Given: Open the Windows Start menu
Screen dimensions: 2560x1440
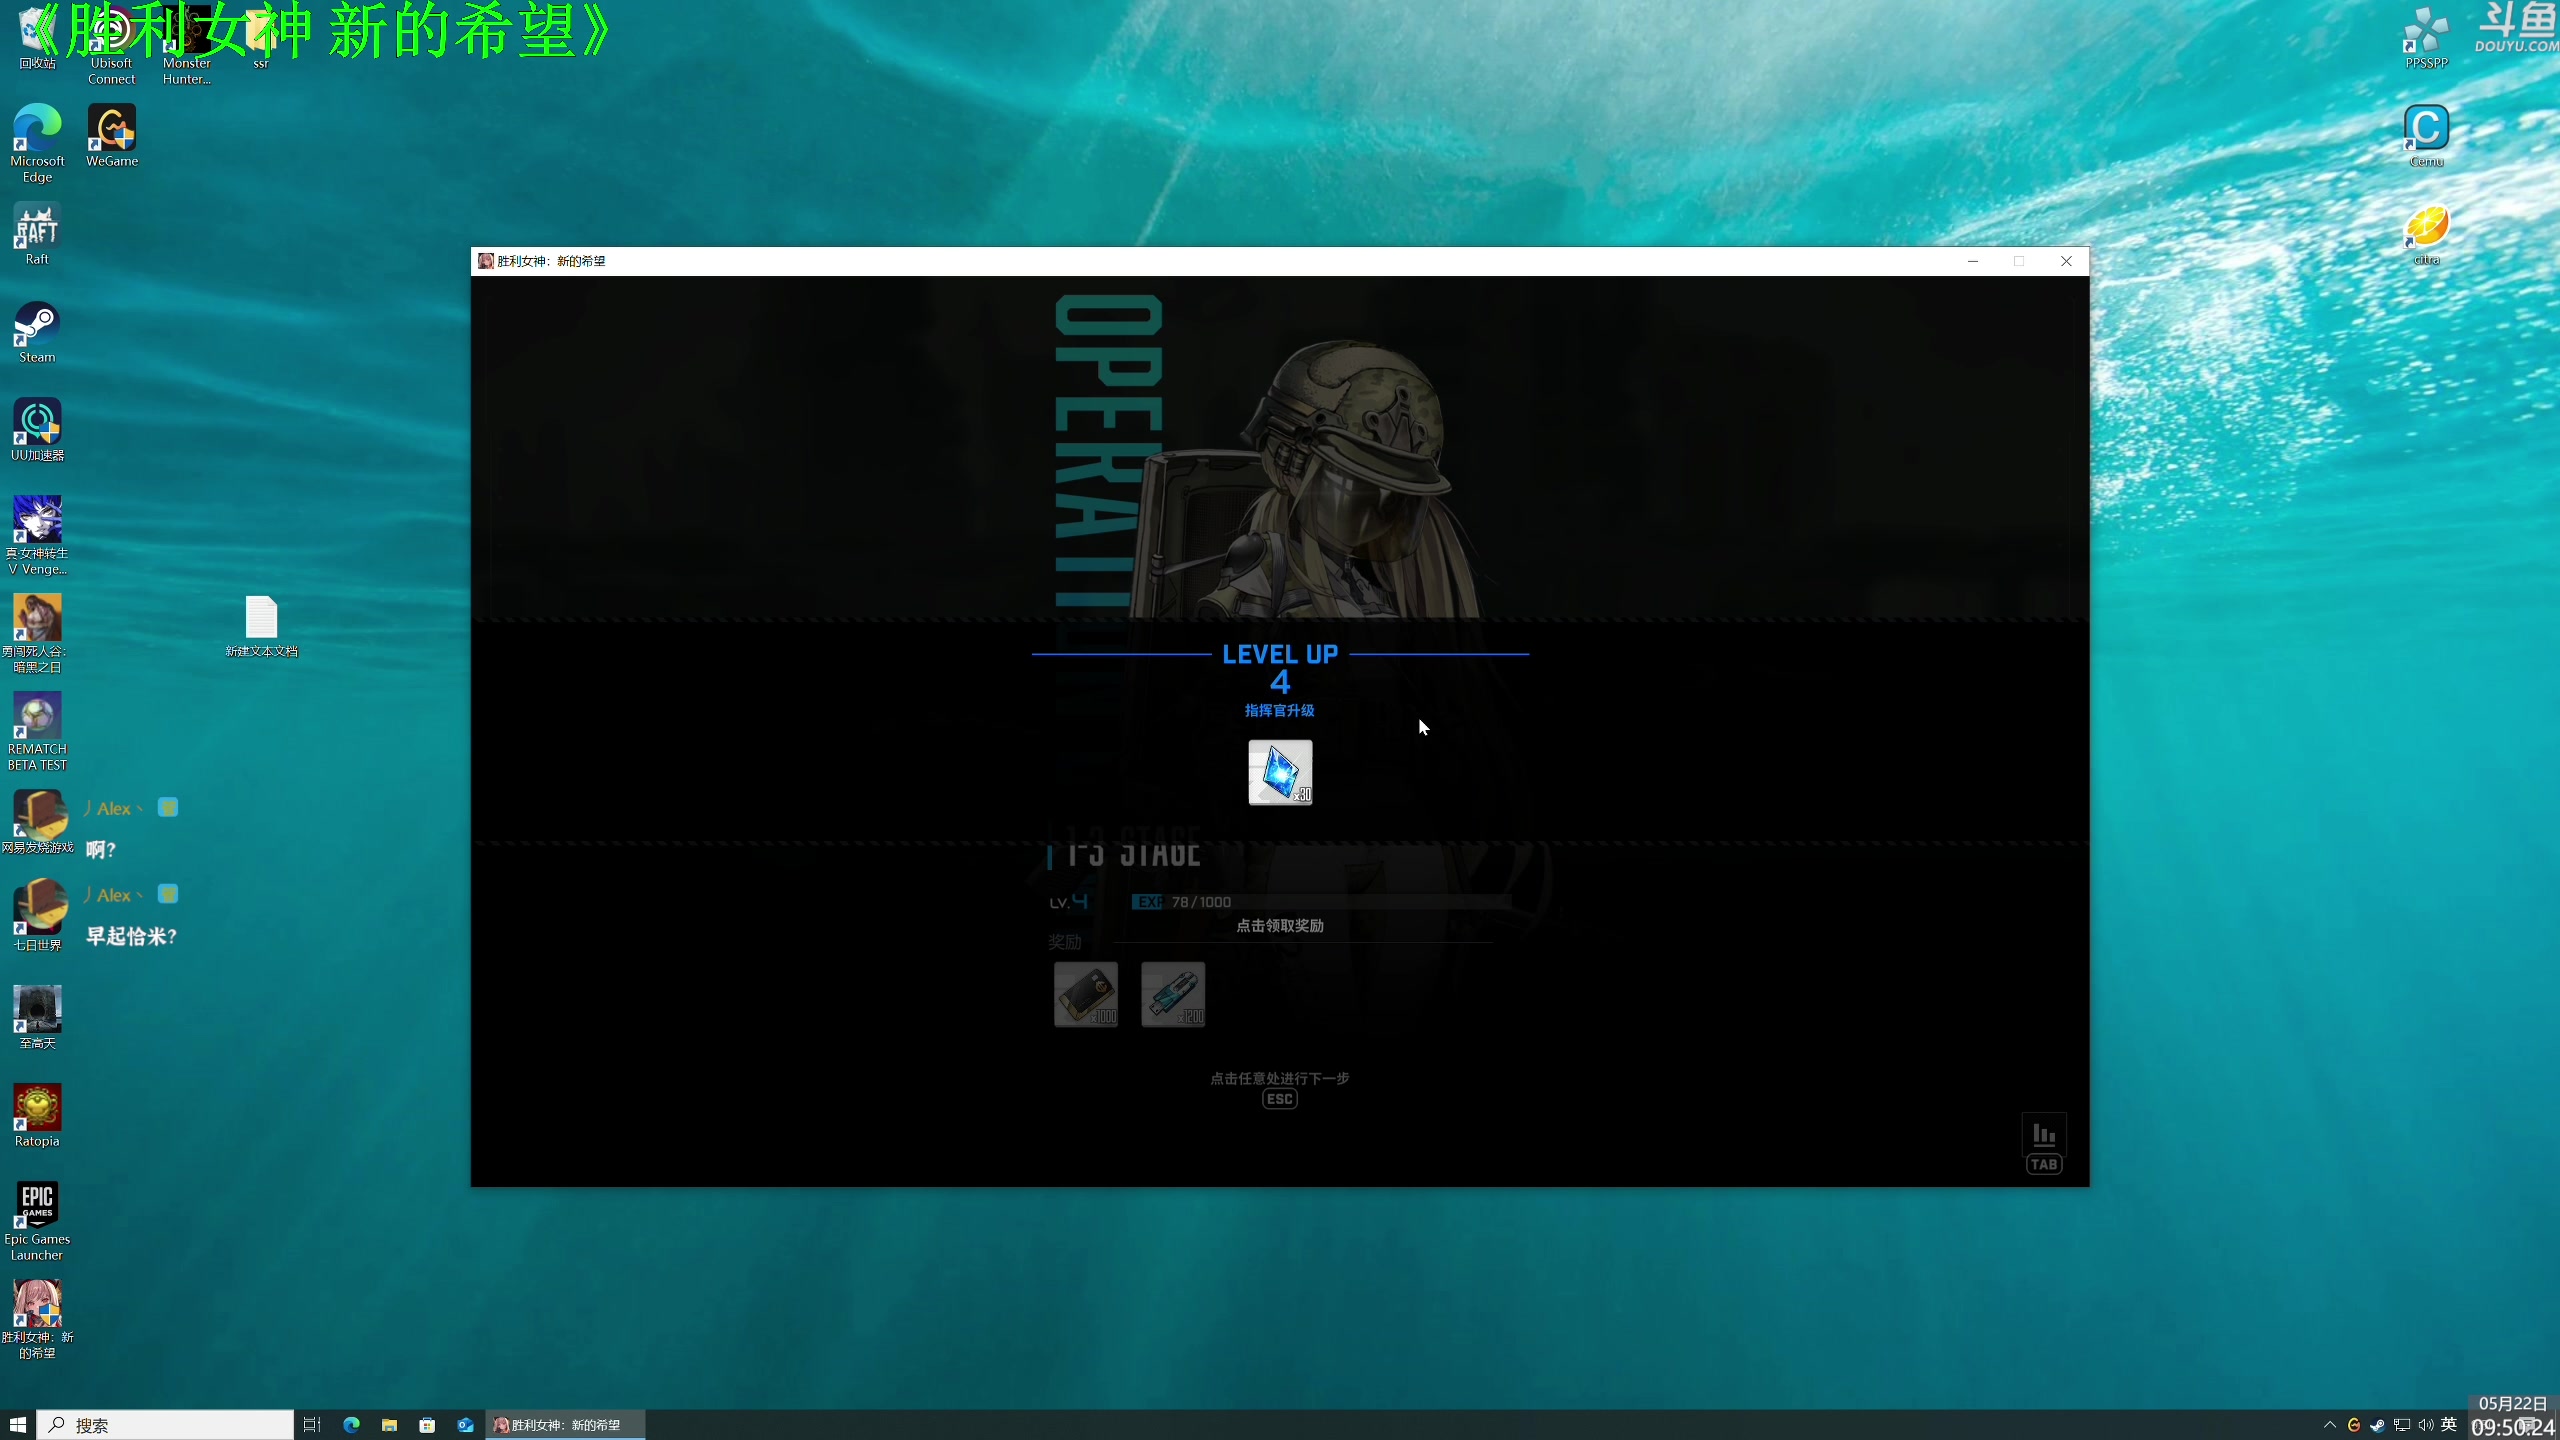Looking at the screenshot, I should point(18,1425).
